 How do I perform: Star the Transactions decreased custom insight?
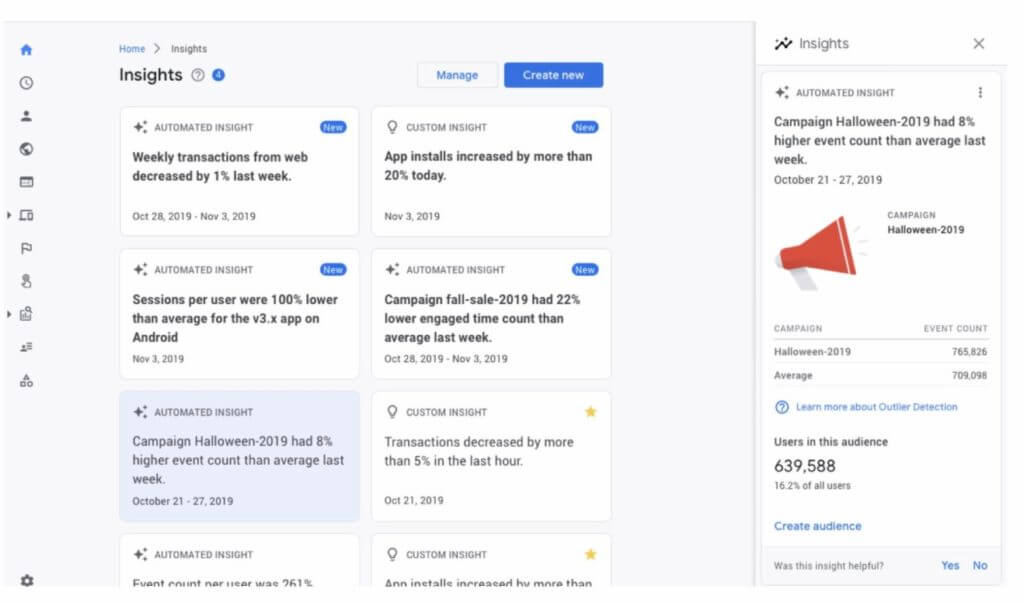[590, 411]
